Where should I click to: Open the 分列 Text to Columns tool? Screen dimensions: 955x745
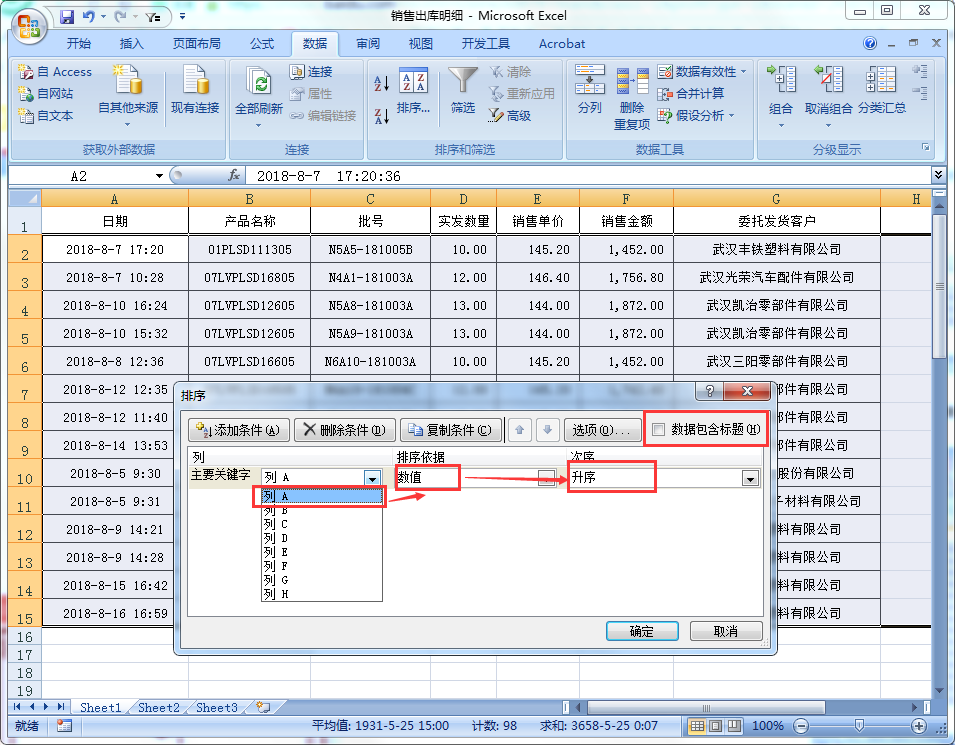pyautogui.click(x=590, y=90)
